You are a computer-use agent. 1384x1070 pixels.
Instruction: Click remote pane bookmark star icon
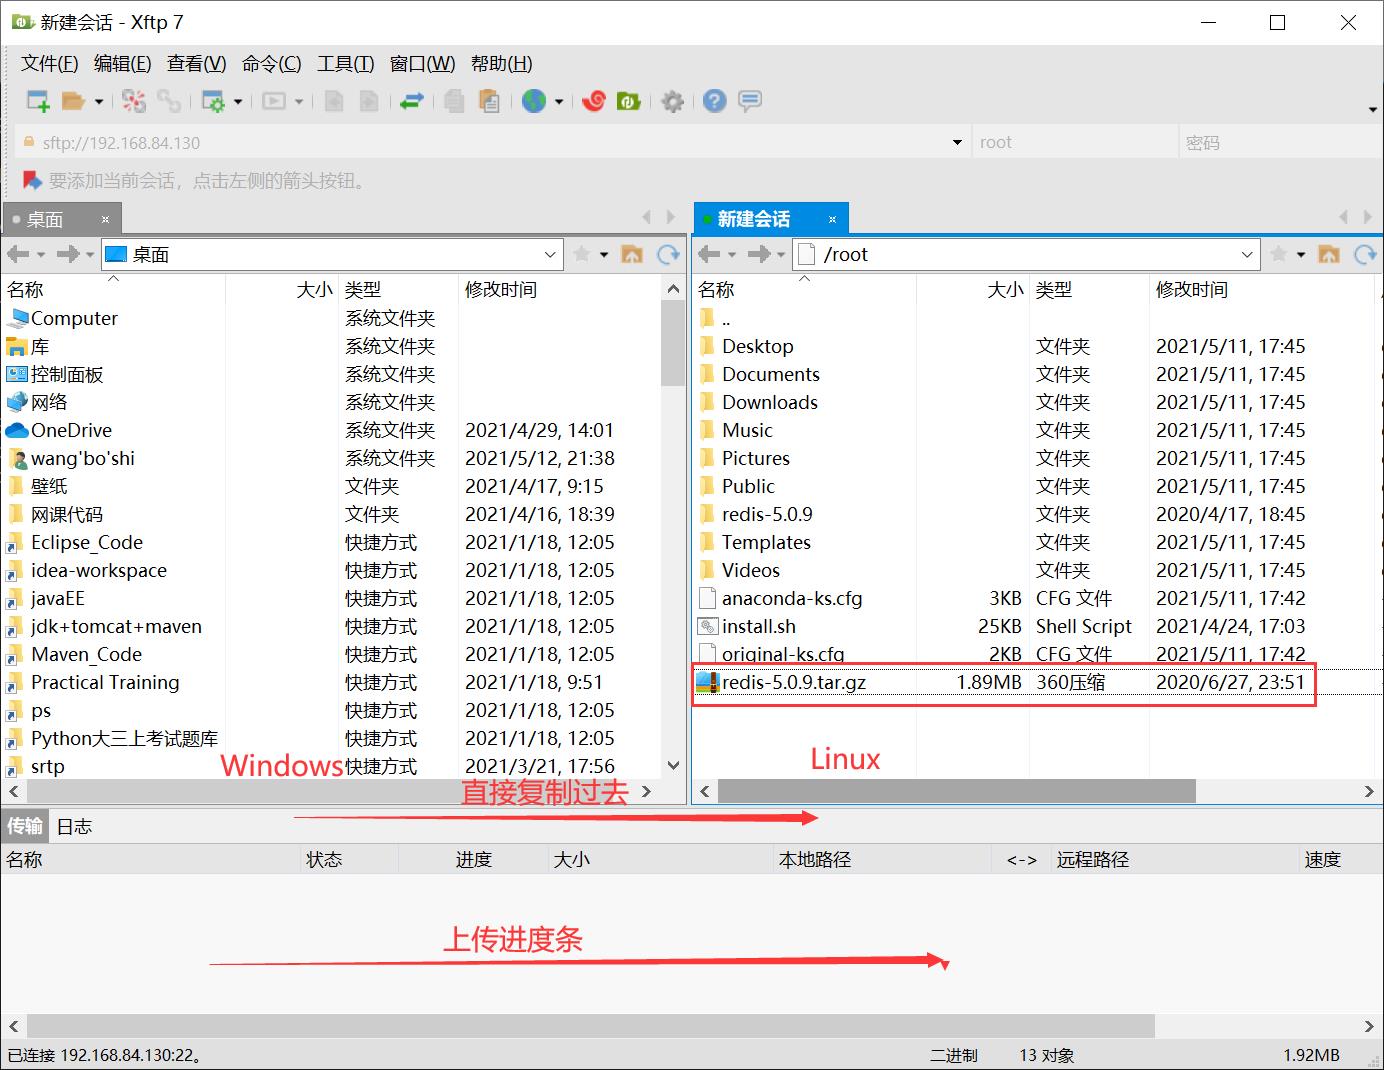point(1279,254)
